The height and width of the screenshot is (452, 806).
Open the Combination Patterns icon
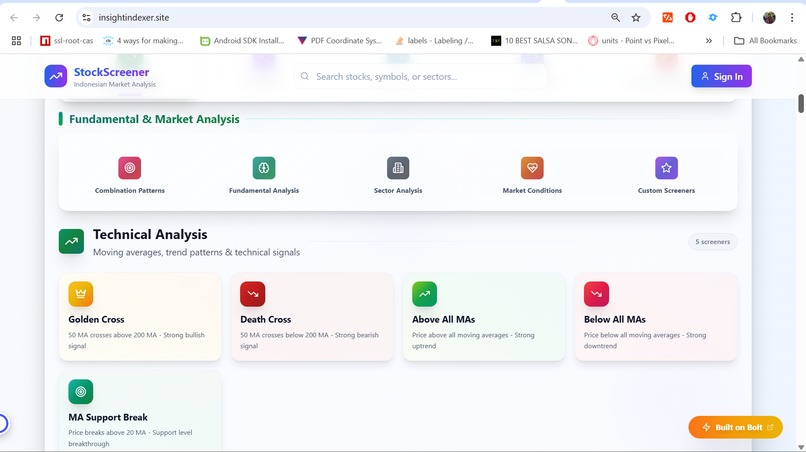coord(130,168)
